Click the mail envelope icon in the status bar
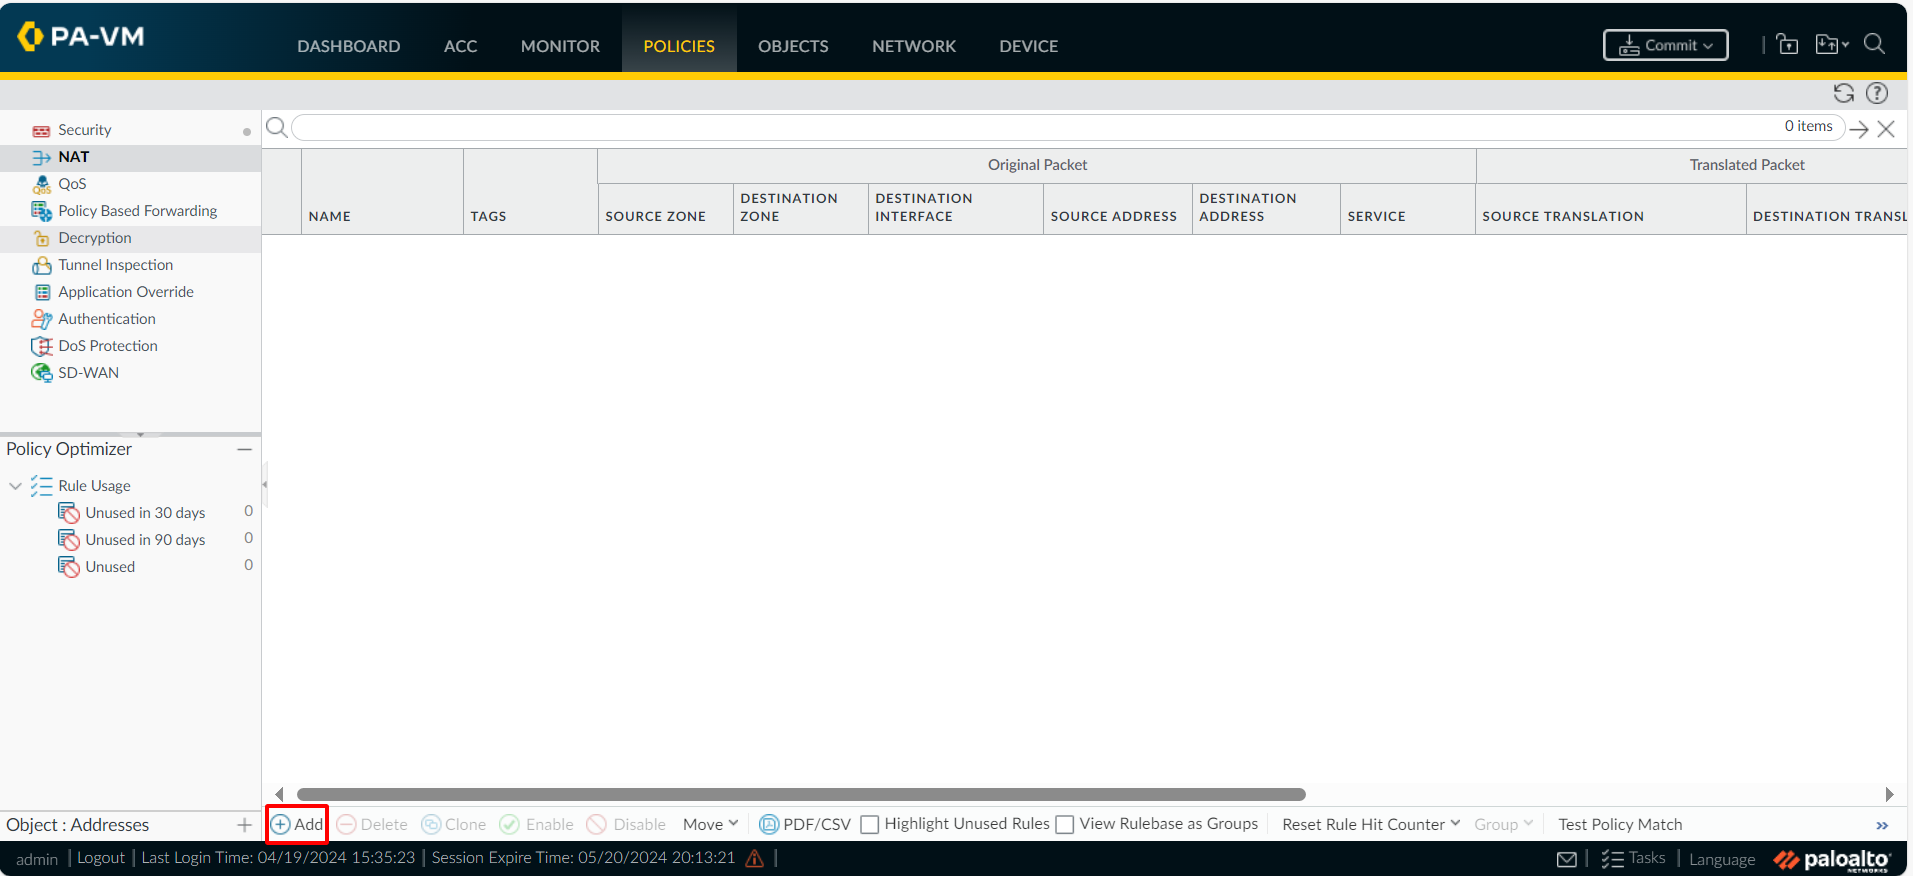The image size is (1913, 876). [x=1567, y=859]
